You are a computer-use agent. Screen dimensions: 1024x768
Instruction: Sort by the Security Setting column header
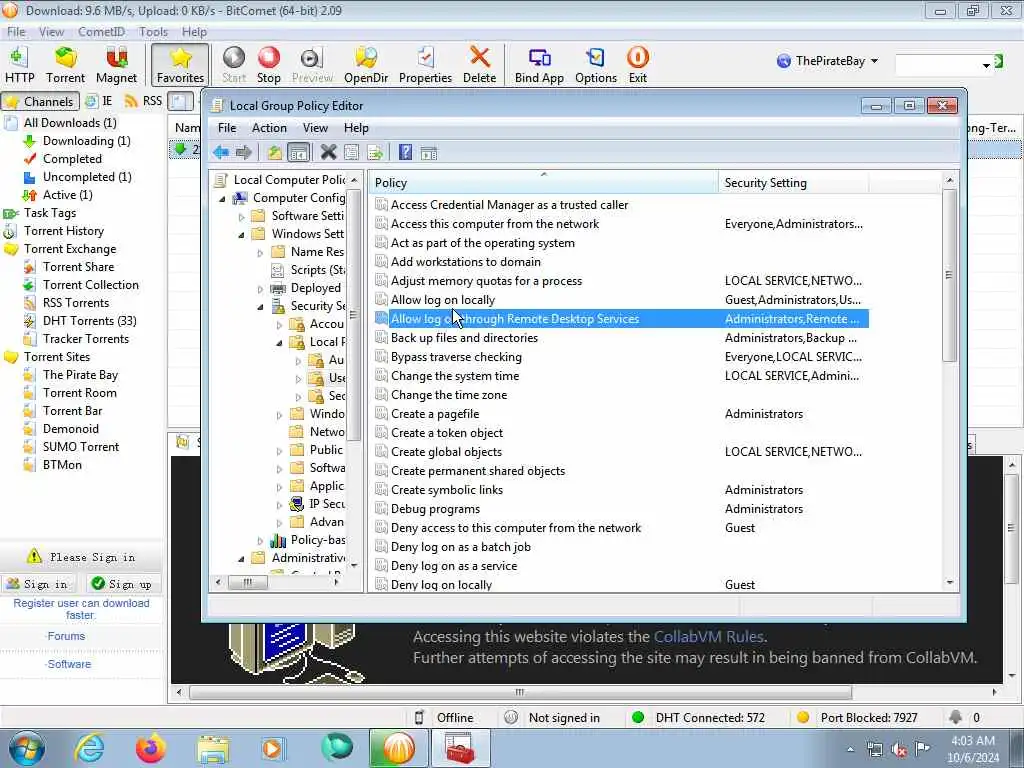[793, 183]
